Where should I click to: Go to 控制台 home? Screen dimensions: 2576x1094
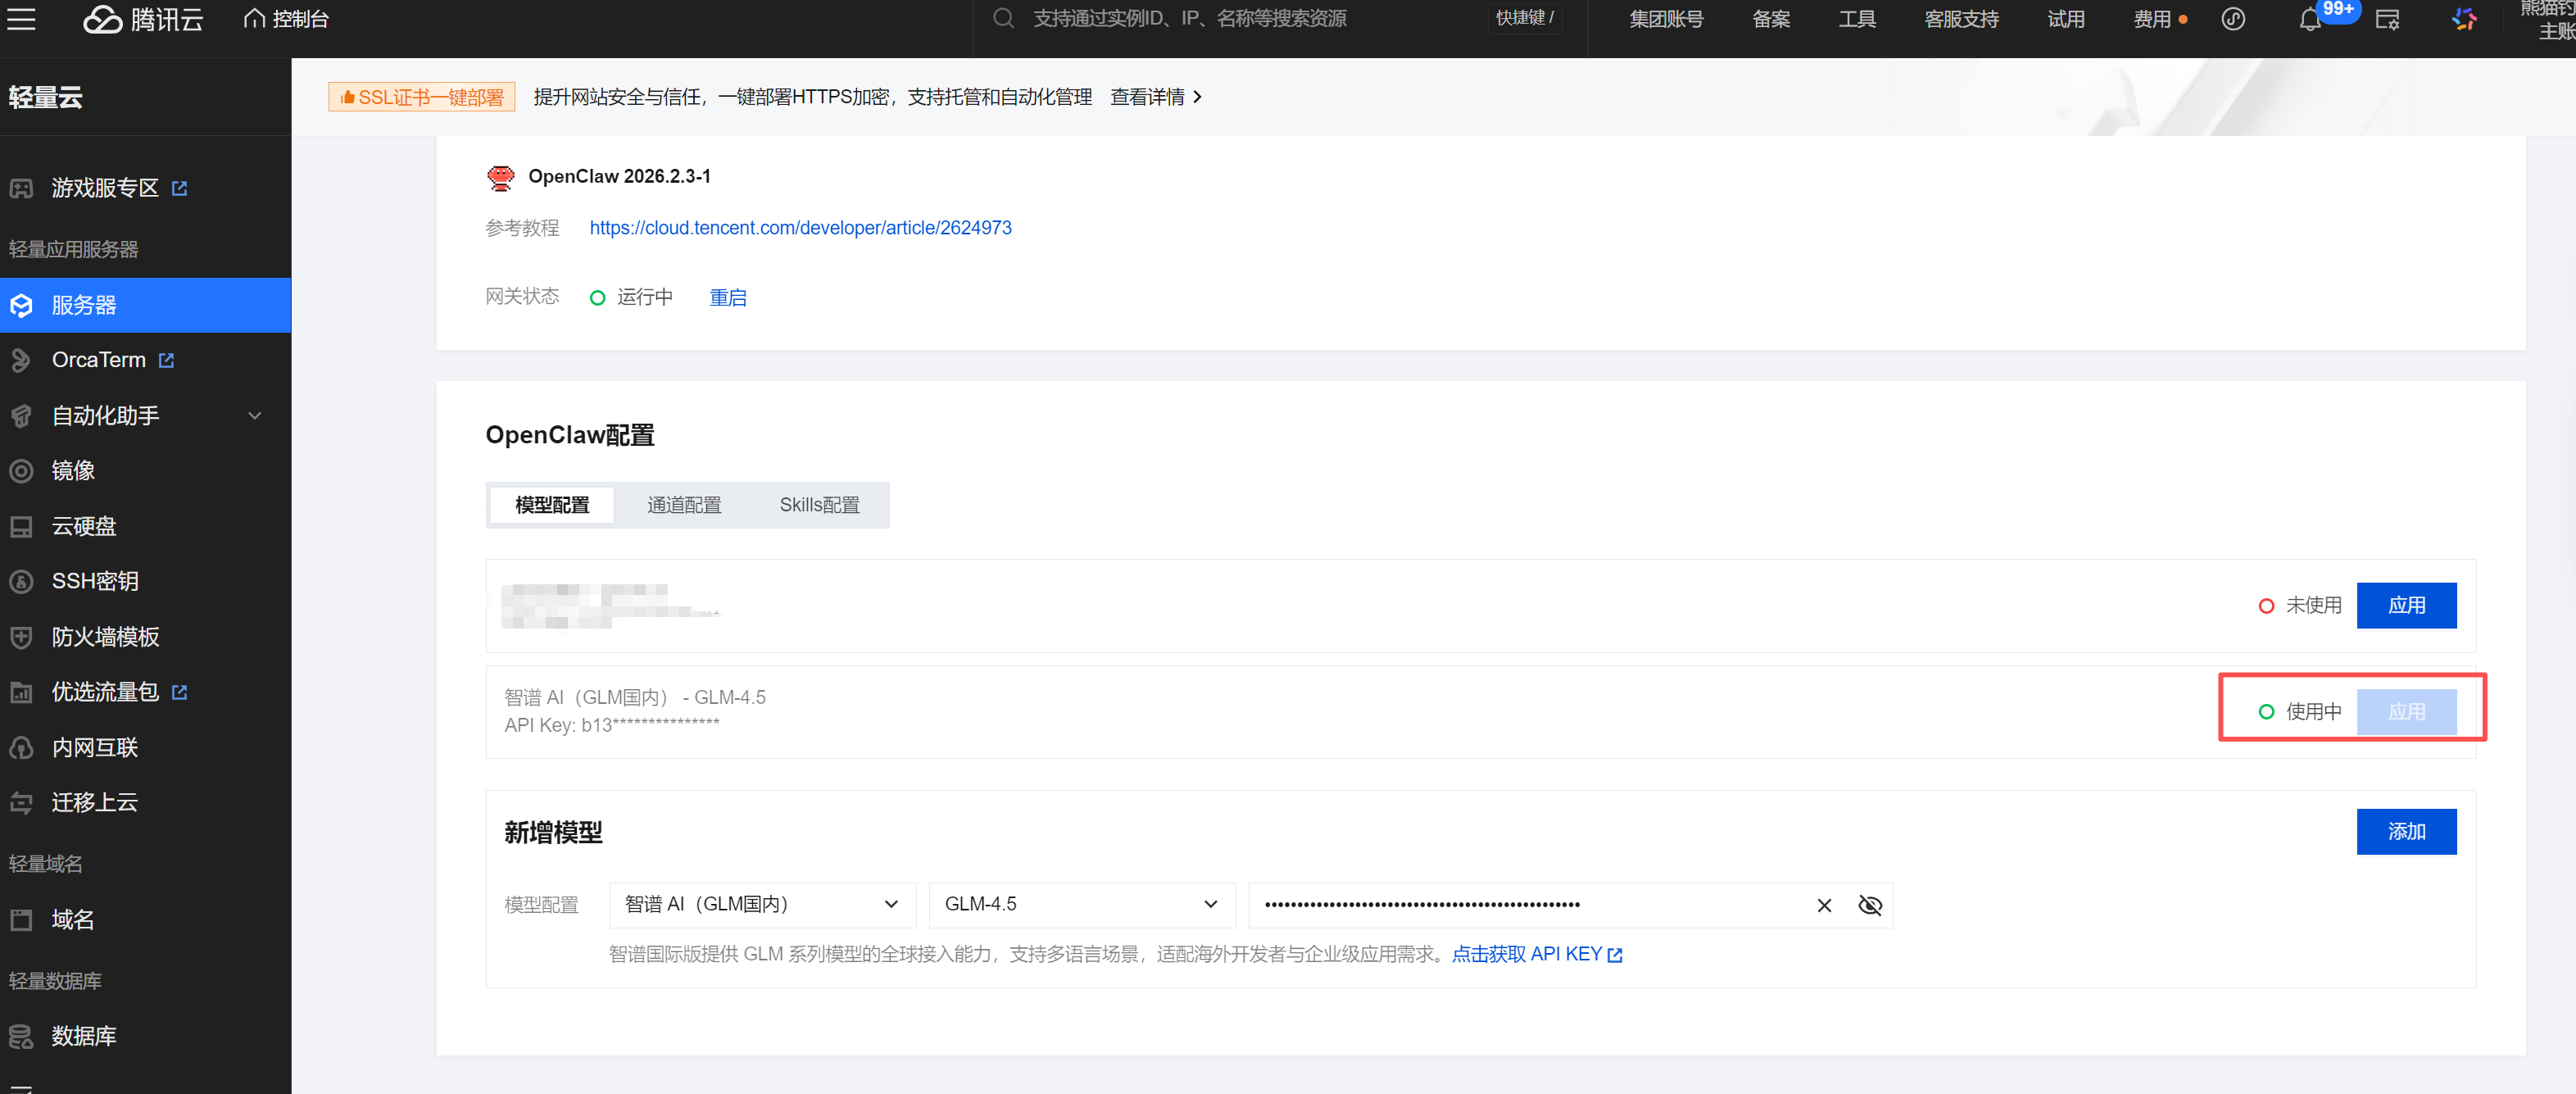[286, 19]
